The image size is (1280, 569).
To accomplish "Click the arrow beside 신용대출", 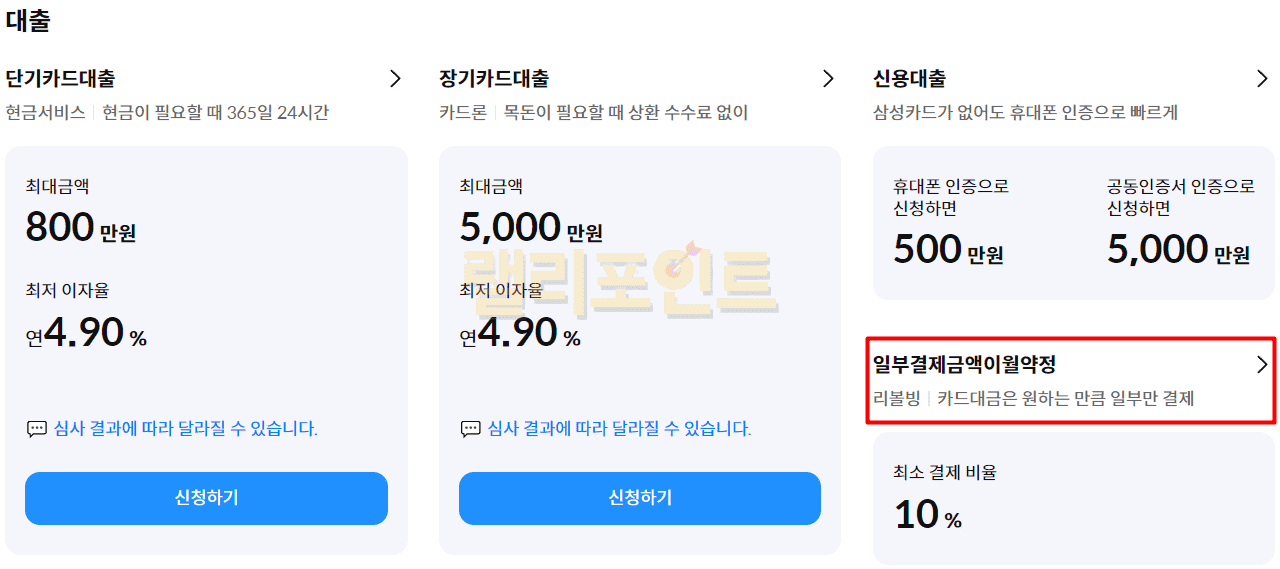I will [1262, 78].
